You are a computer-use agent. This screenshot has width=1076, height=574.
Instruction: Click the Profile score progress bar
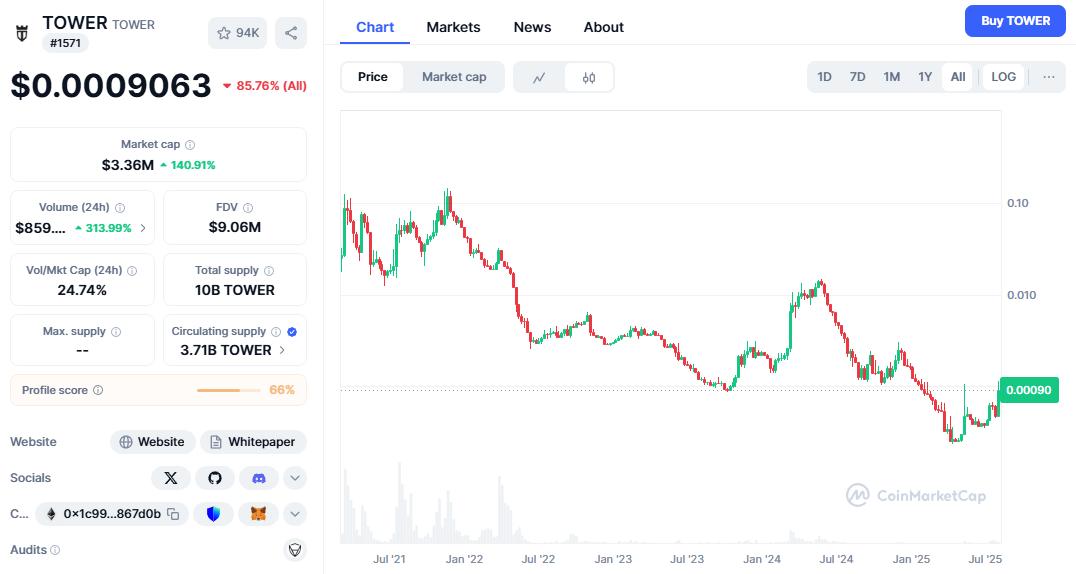click(229, 390)
